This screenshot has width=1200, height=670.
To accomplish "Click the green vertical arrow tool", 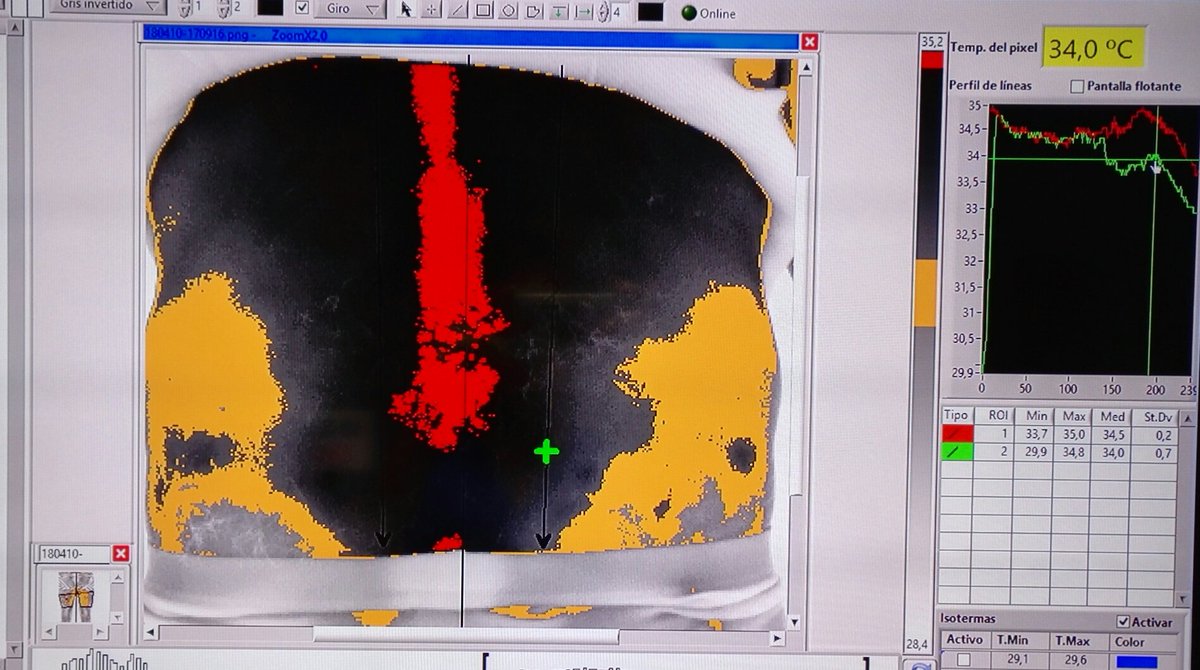I will (x=558, y=11).
